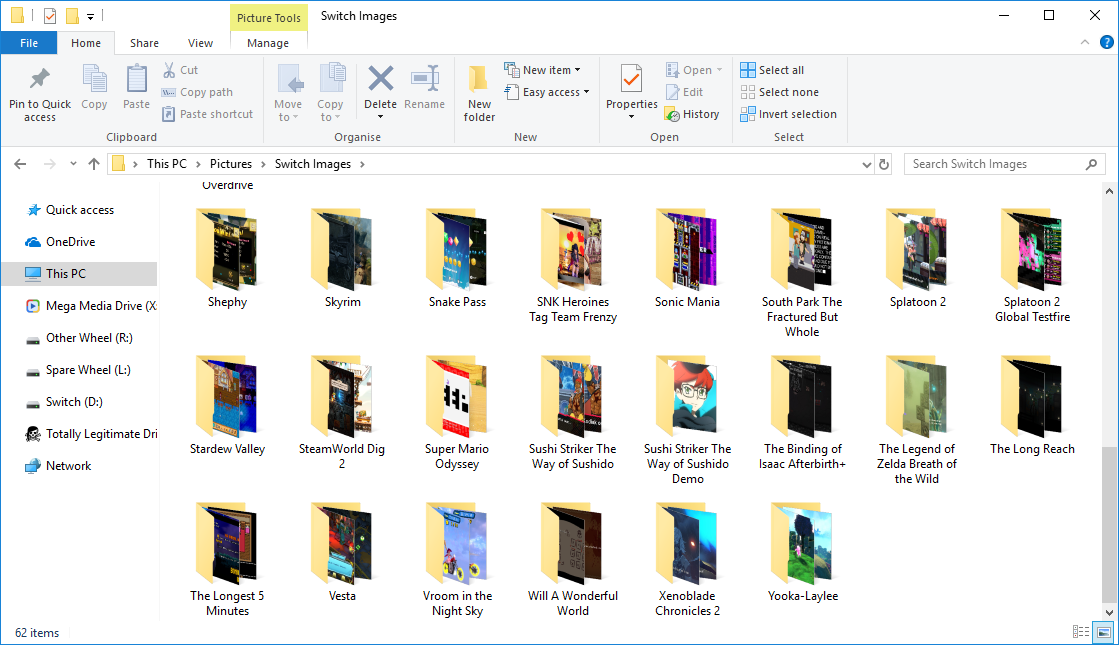
Task: Open file History
Action: tap(692, 114)
